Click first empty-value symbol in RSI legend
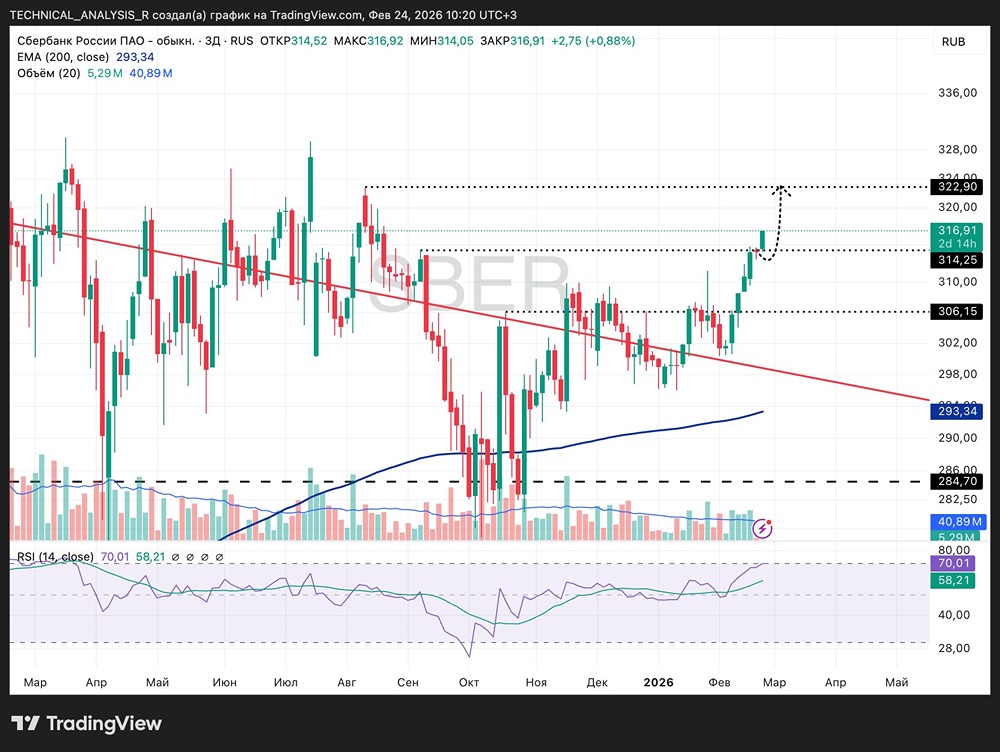1000x752 pixels. (x=175, y=557)
